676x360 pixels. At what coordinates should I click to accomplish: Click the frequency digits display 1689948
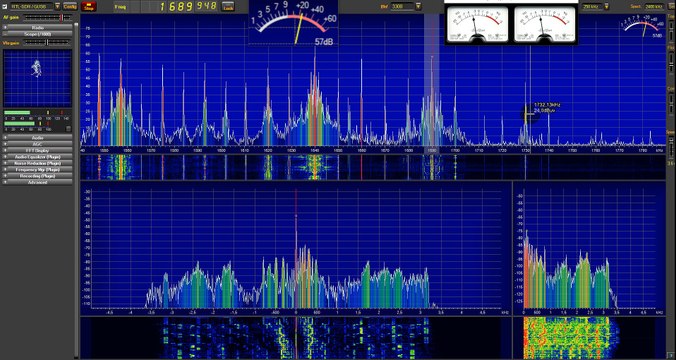(x=188, y=6)
